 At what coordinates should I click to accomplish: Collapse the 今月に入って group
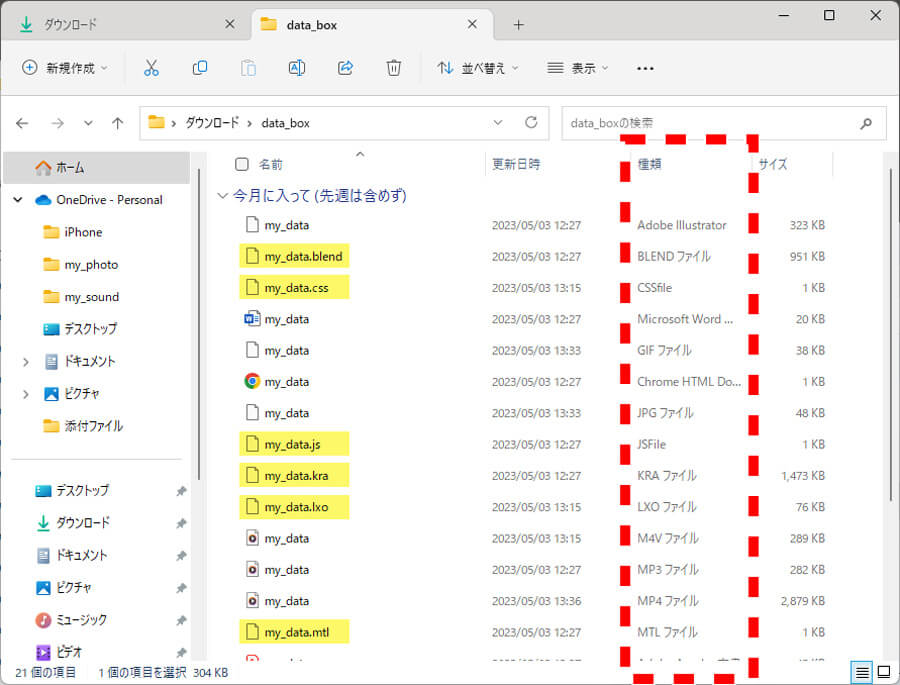coord(222,196)
